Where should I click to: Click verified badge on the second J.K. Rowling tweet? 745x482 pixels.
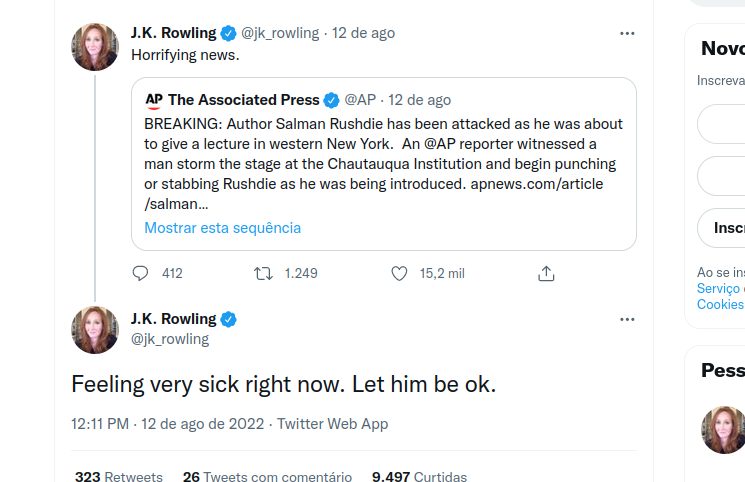click(228, 319)
